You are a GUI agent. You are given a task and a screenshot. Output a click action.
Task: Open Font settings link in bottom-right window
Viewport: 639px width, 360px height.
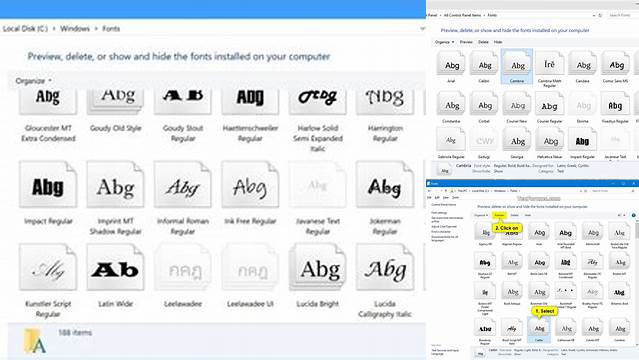click(x=439, y=212)
